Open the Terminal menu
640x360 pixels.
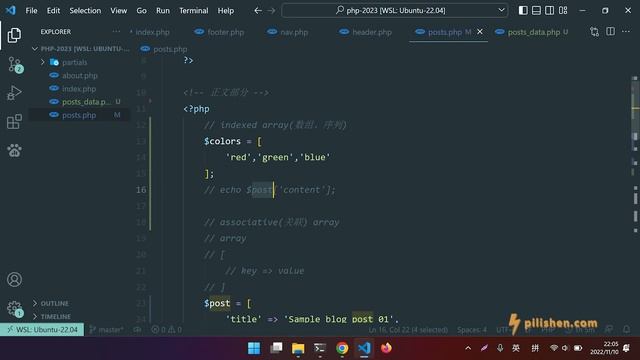click(x=193, y=11)
